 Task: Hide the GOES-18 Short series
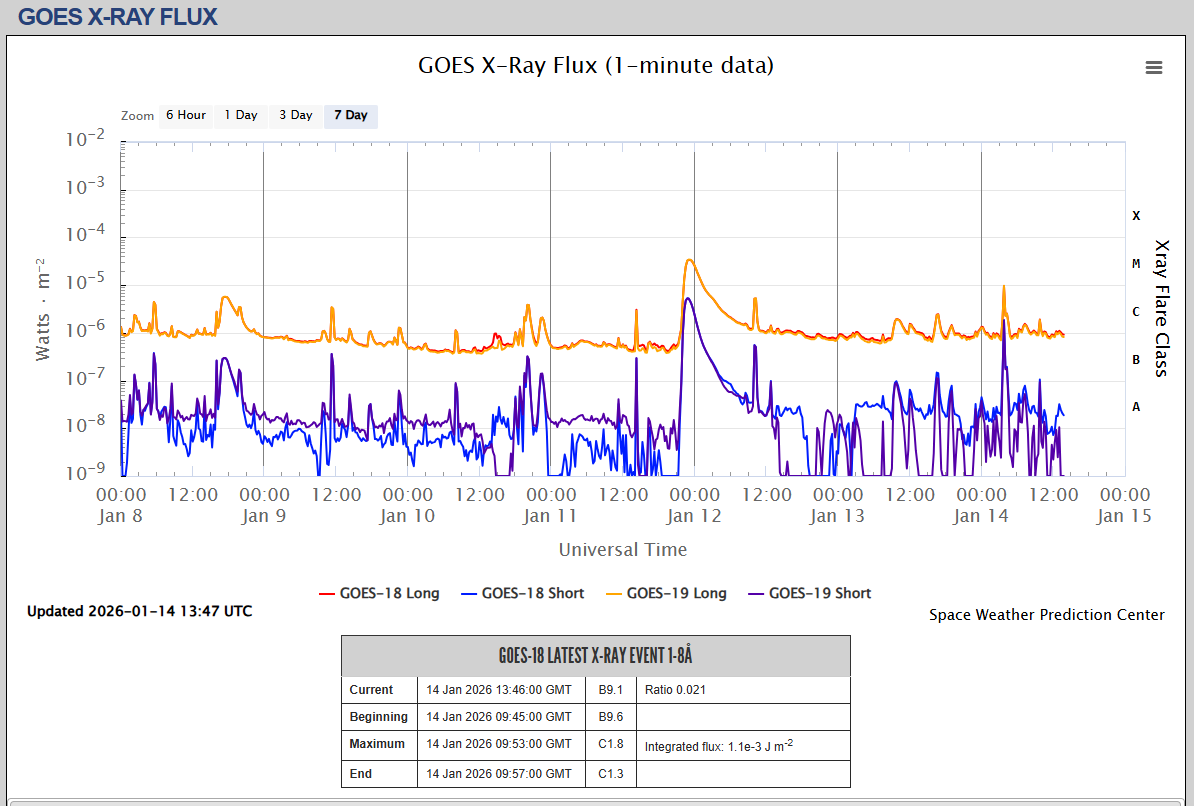click(x=521, y=593)
